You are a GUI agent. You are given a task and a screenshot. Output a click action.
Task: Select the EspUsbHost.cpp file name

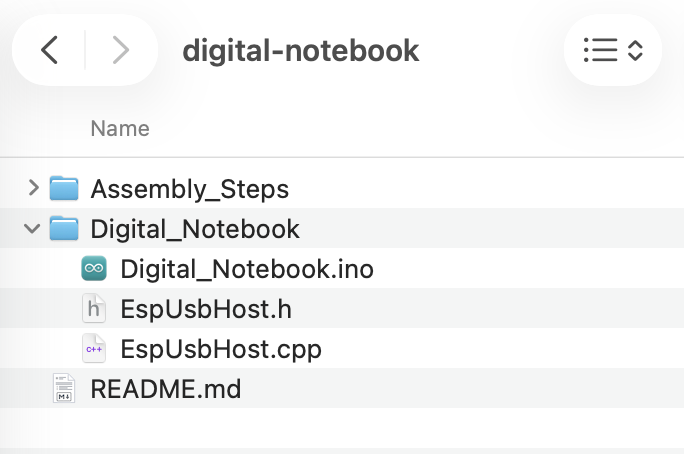[x=221, y=349]
